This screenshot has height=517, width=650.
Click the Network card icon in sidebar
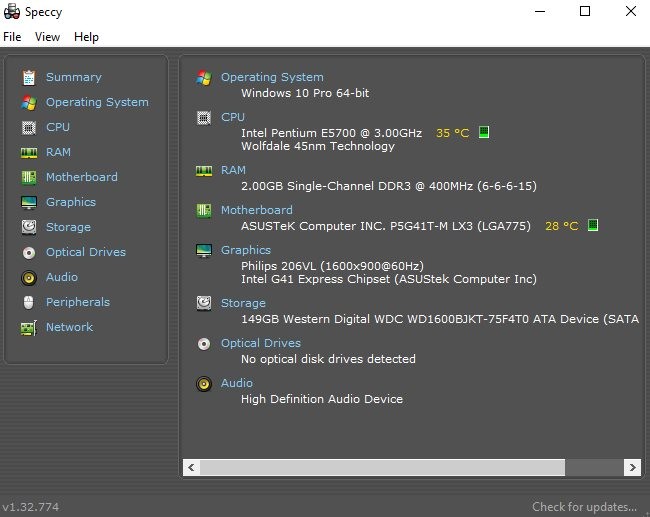pos(29,328)
